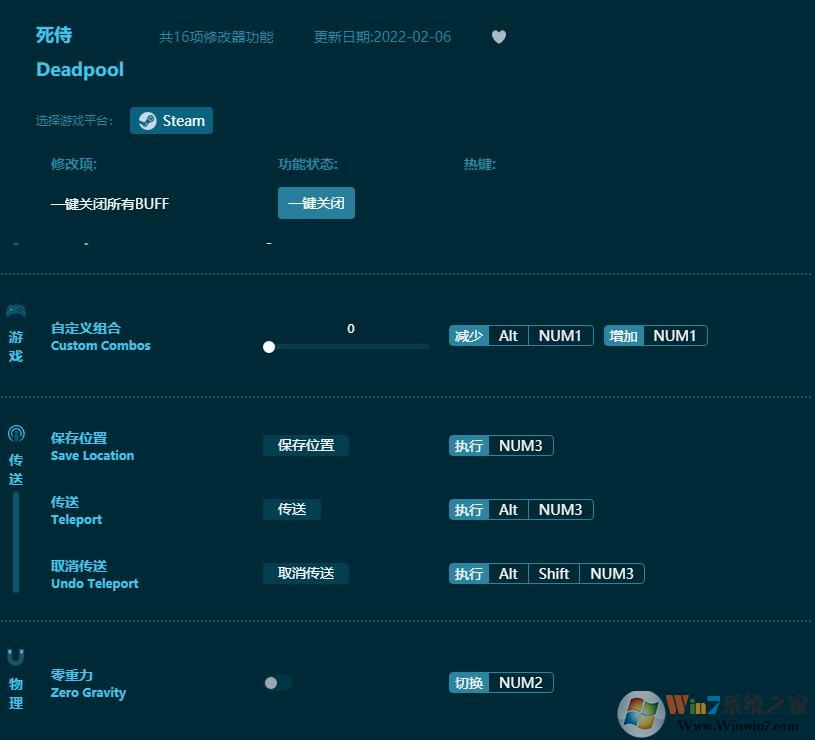Viewport: 815px width, 740px height.
Task: Click the NUM3 key in Undo Teleport hotkey
Action: [x=612, y=574]
